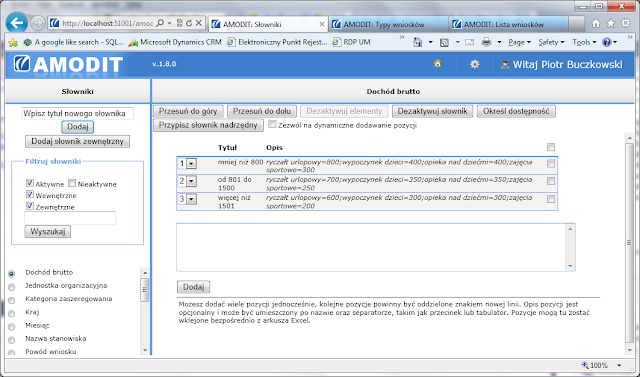
Task: Open the zoom level dropdown arrow
Action: coord(619,365)
